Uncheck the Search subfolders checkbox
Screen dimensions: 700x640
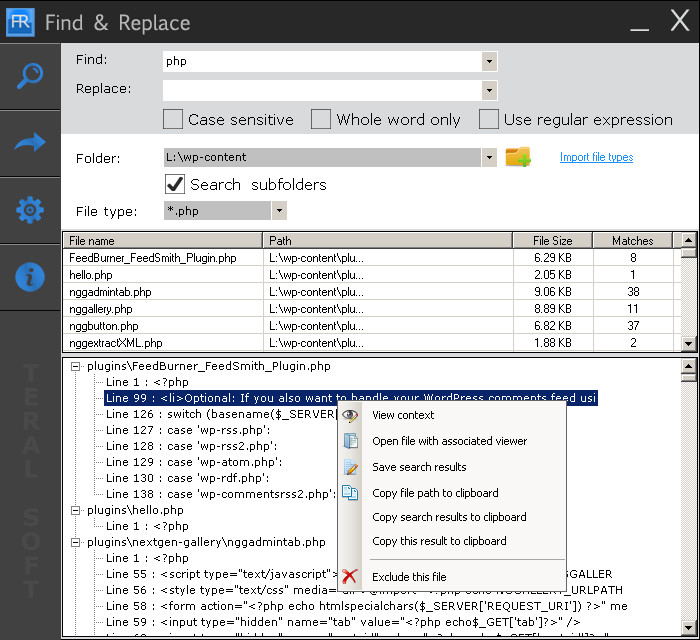point(174,184)
